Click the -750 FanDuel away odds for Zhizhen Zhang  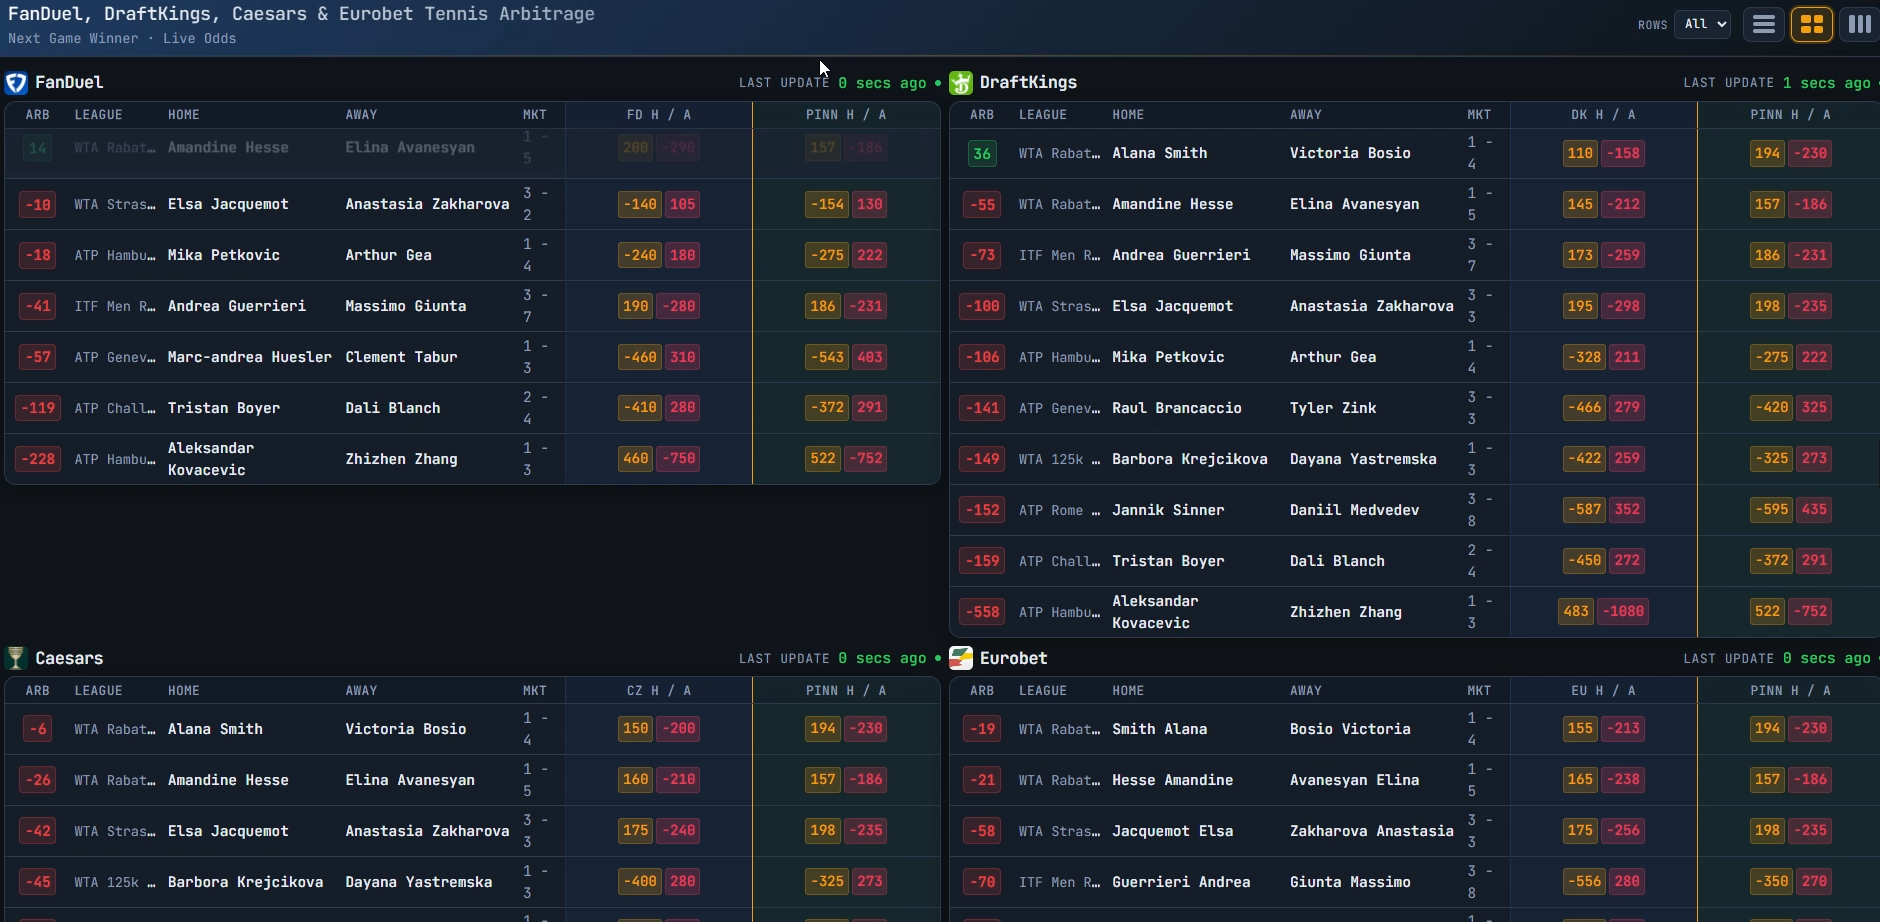679,459
